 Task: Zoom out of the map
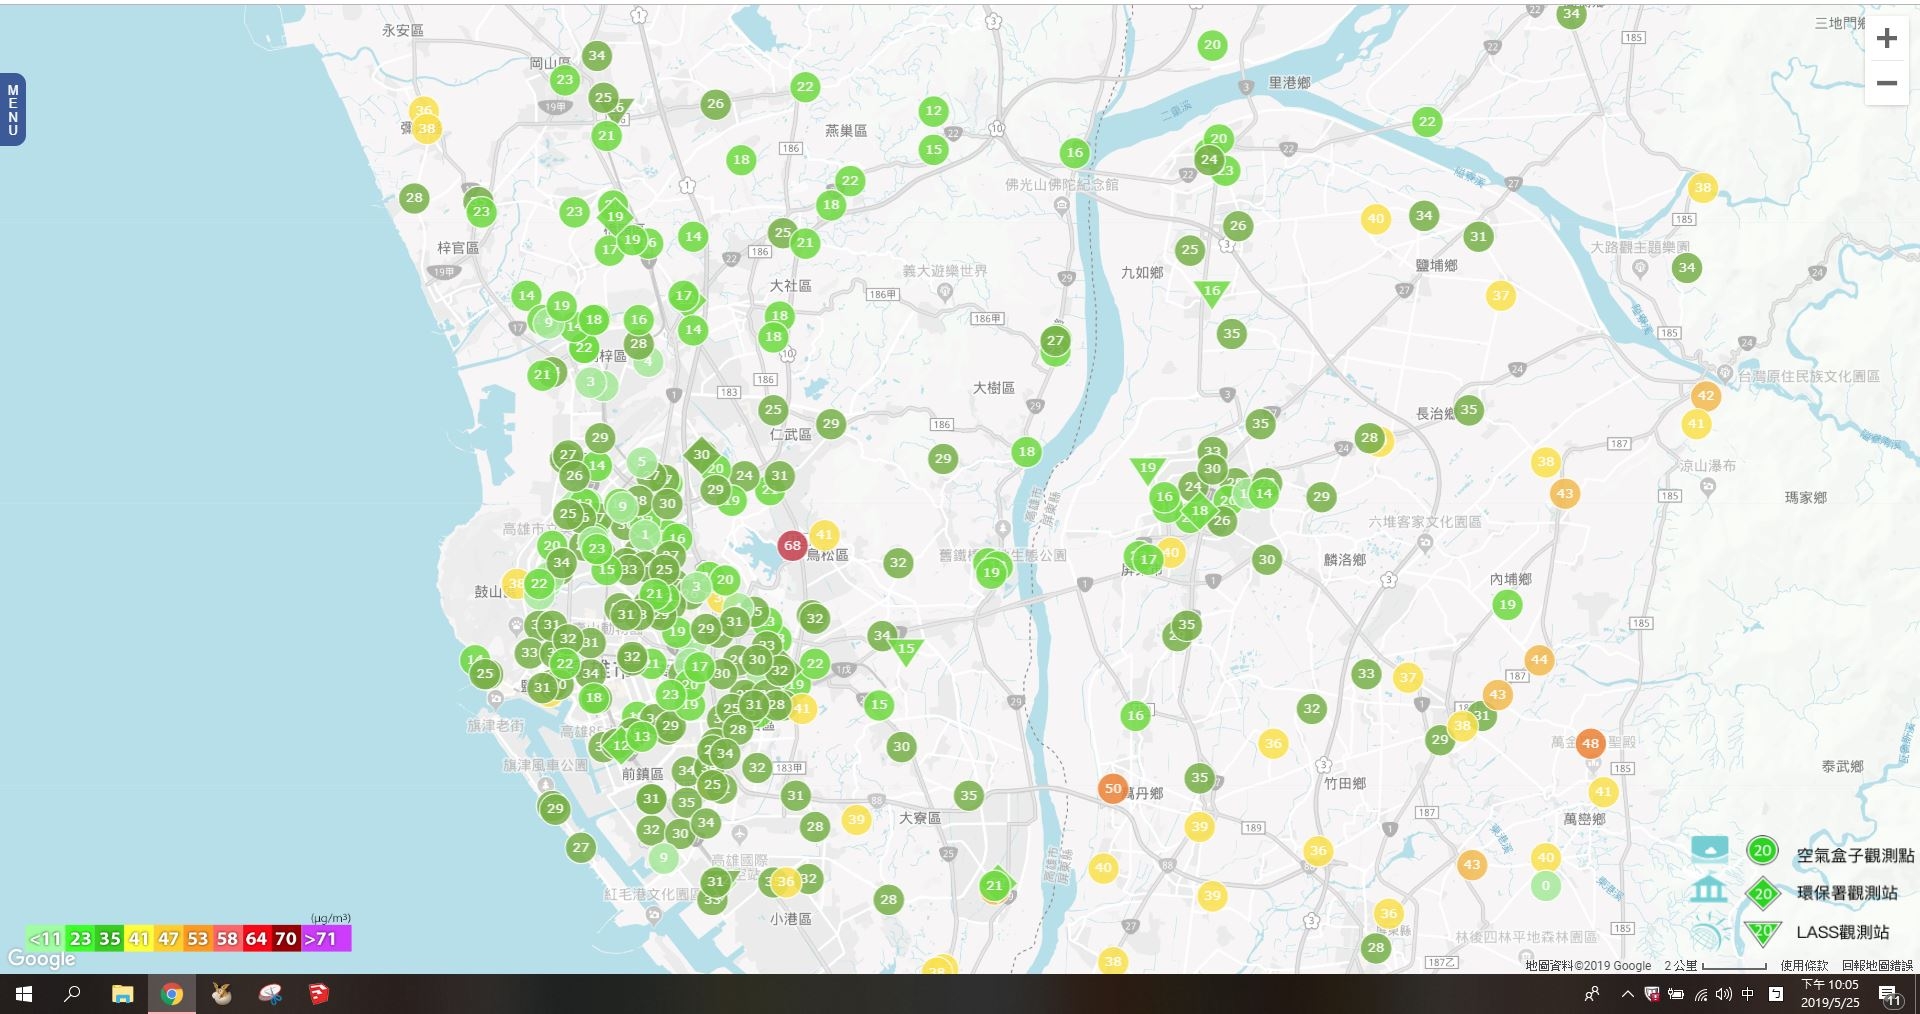pyautogui.click(x=1887, y=83)
